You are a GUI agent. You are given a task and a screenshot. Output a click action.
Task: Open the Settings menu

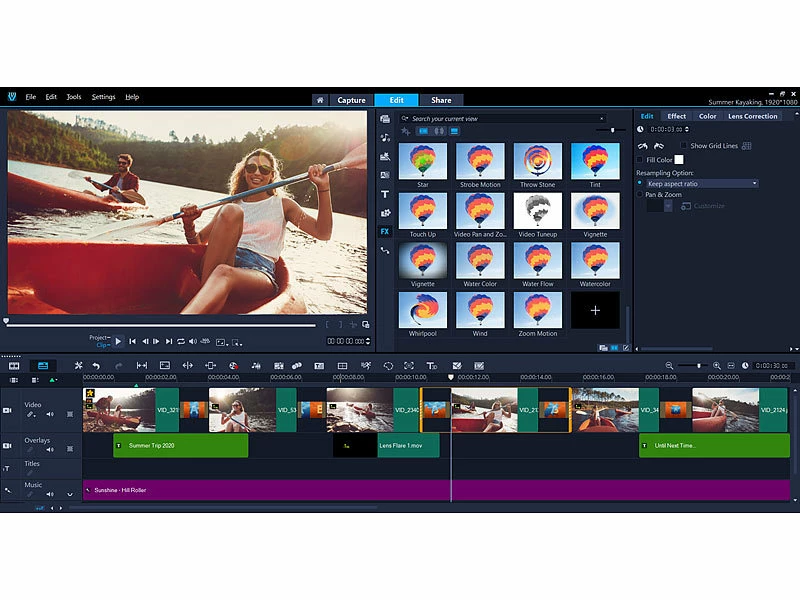[x=103, y=97]
